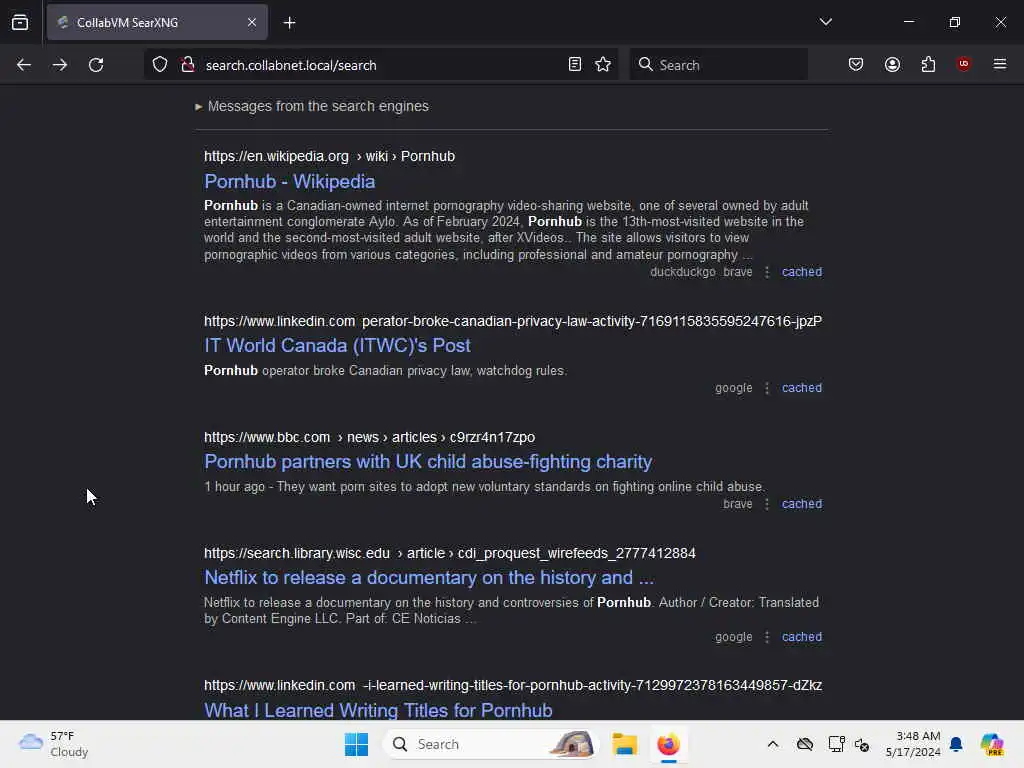Open the notification bell icon
This screenshot has width=1024, height=768.
point(956,744)
